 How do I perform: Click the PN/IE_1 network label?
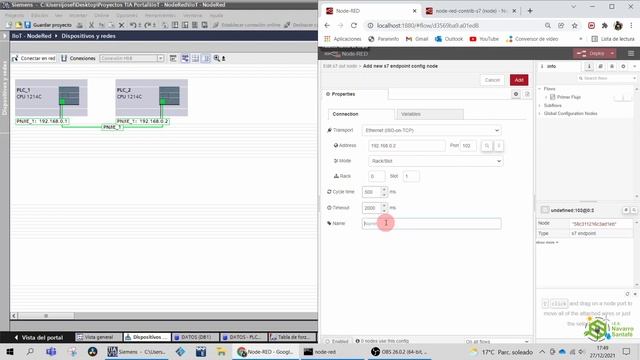(112, 127)
